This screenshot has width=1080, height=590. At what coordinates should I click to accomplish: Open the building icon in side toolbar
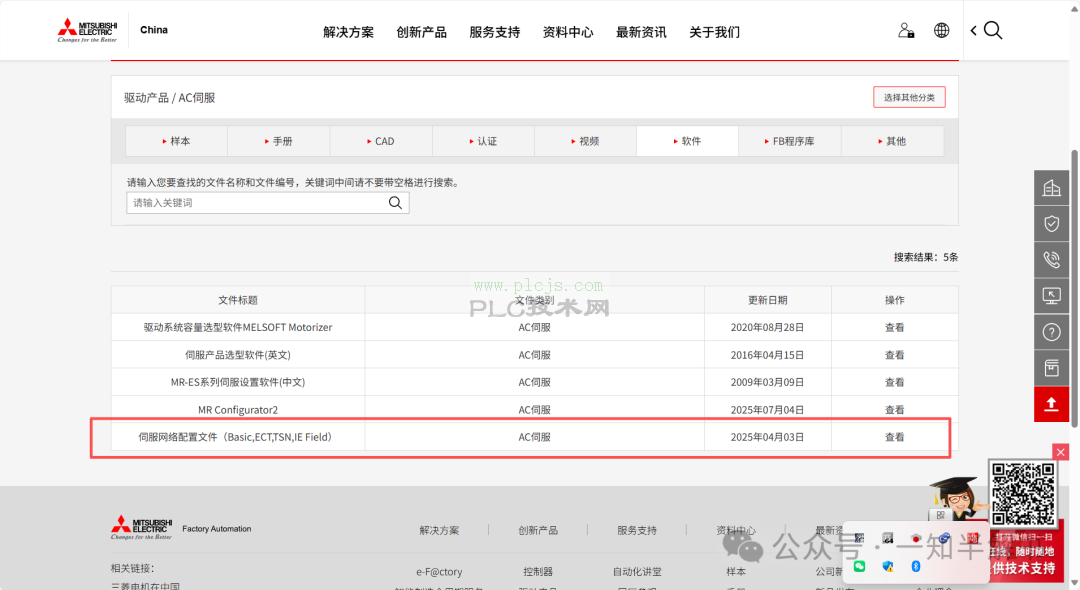click(x=1051, y=187)
